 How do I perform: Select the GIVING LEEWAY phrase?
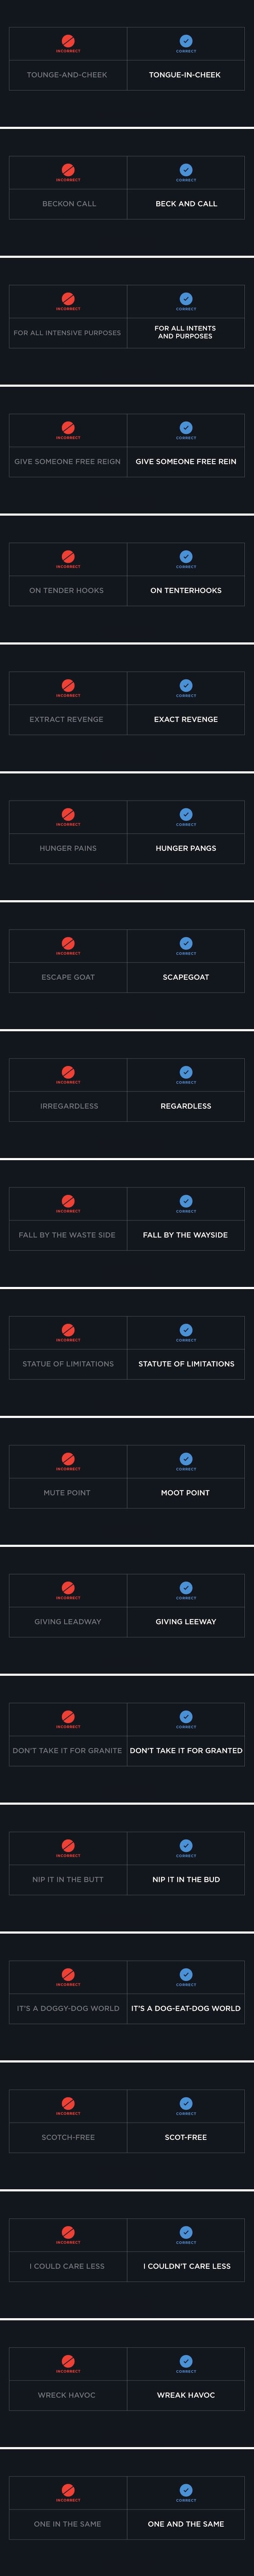pos(186,1622)
